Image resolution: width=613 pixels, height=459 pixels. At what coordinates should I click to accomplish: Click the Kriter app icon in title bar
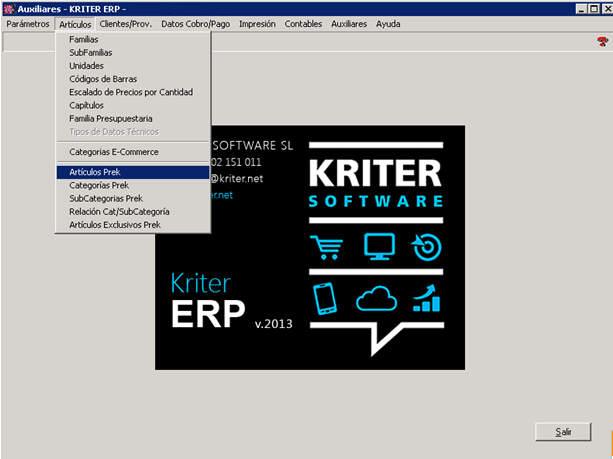click(9, 9)
